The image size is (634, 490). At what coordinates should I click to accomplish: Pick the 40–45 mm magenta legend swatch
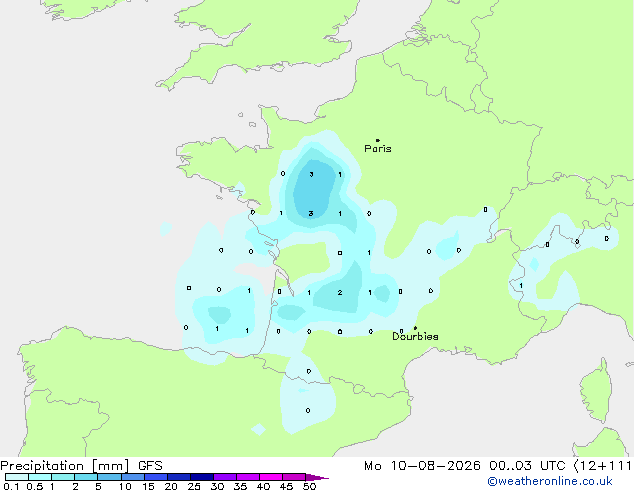click(x=271, y=477)
